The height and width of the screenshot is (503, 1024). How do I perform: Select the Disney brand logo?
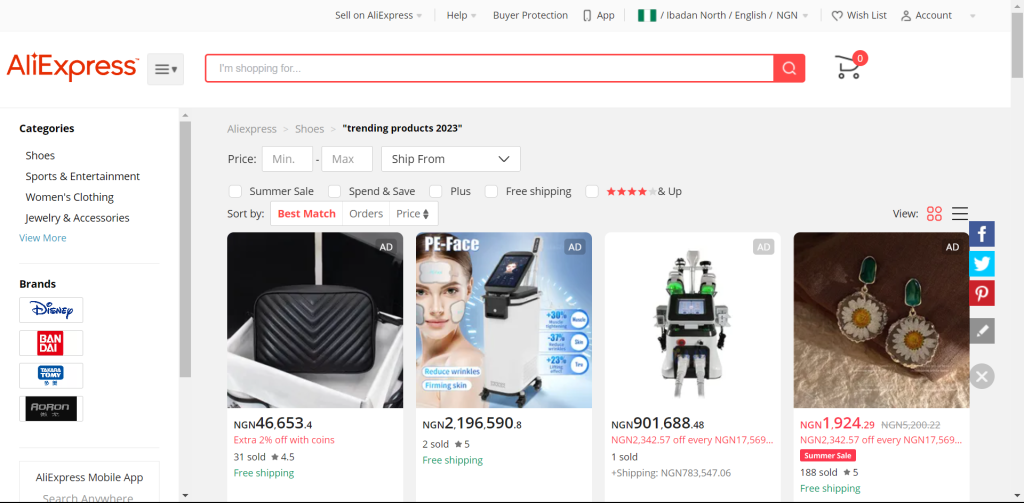coord(51,310)
